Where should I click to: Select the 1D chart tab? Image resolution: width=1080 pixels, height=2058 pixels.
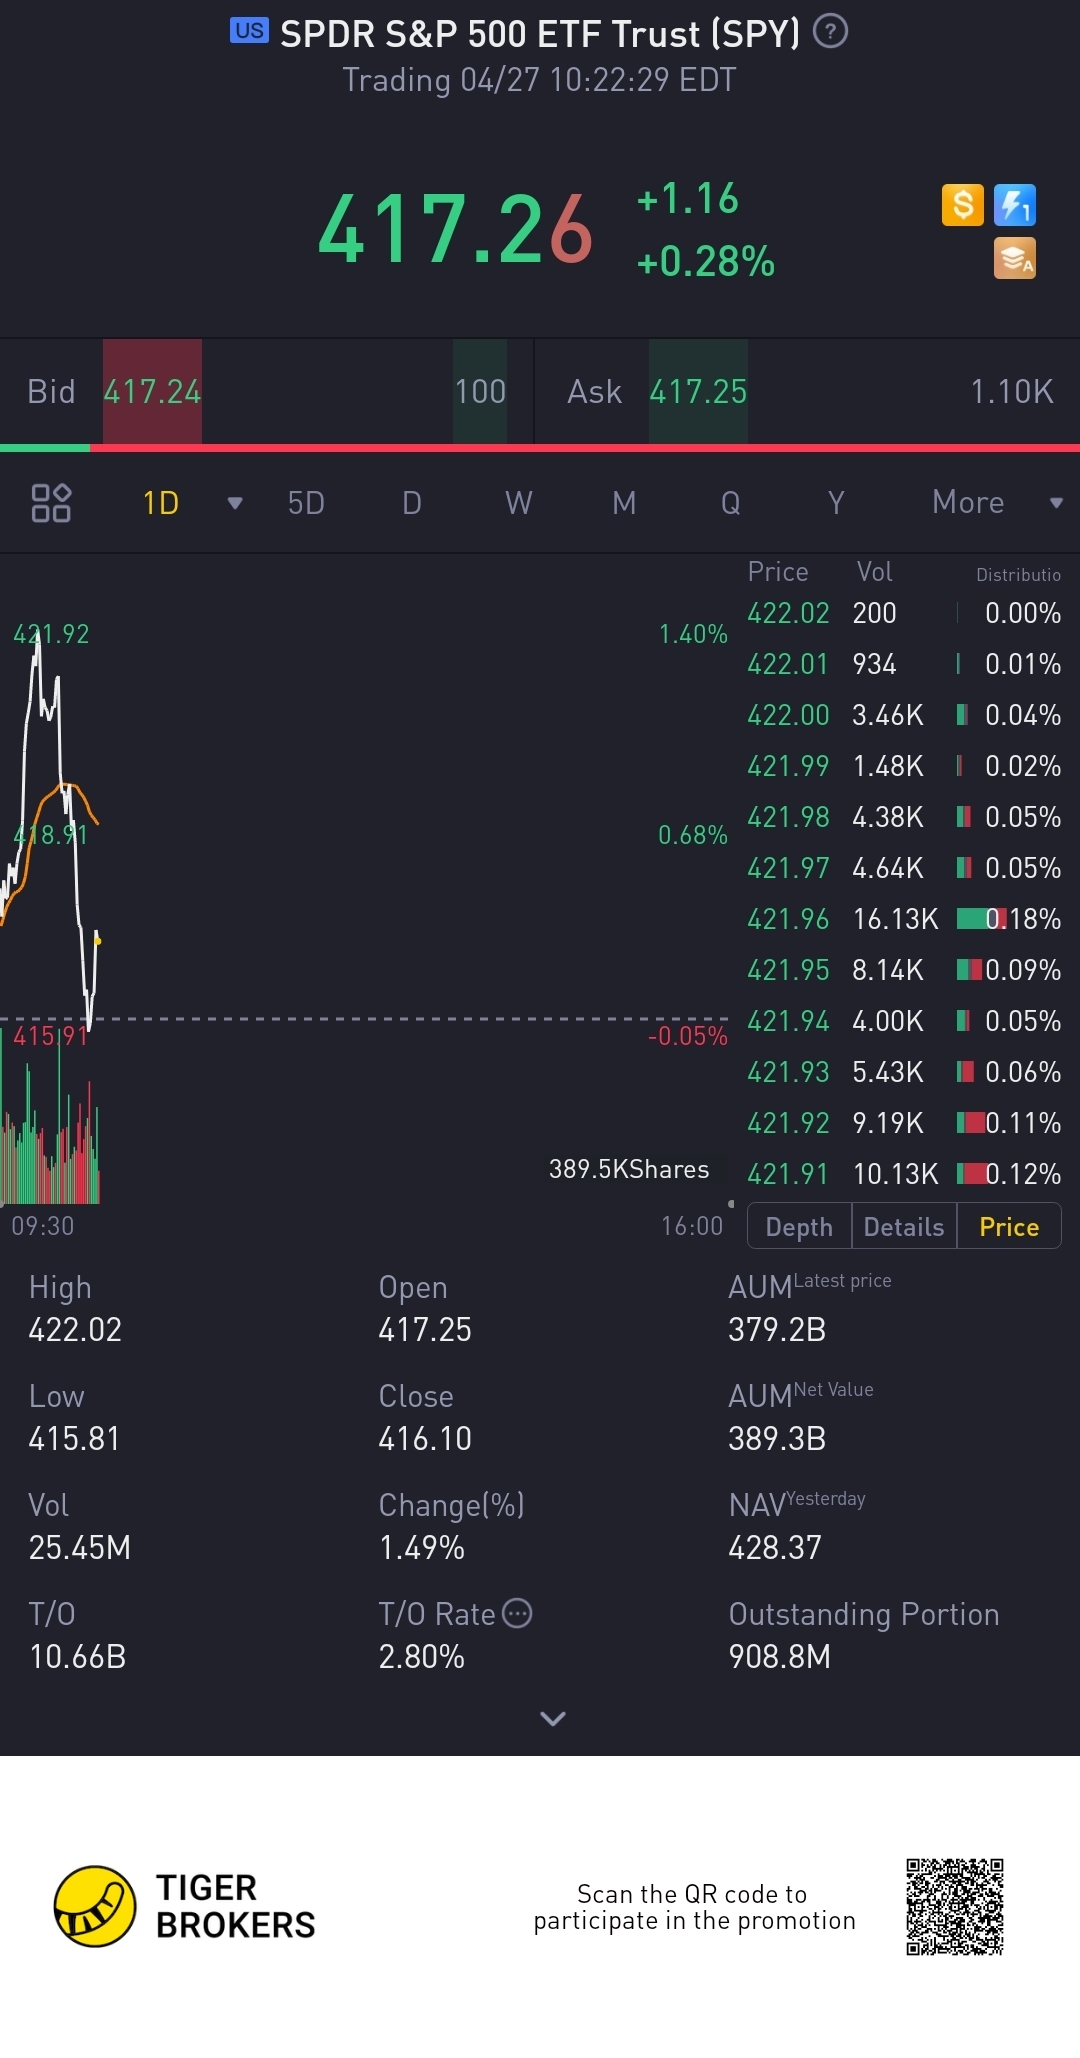pyautogui.click(x=161, y=503)
